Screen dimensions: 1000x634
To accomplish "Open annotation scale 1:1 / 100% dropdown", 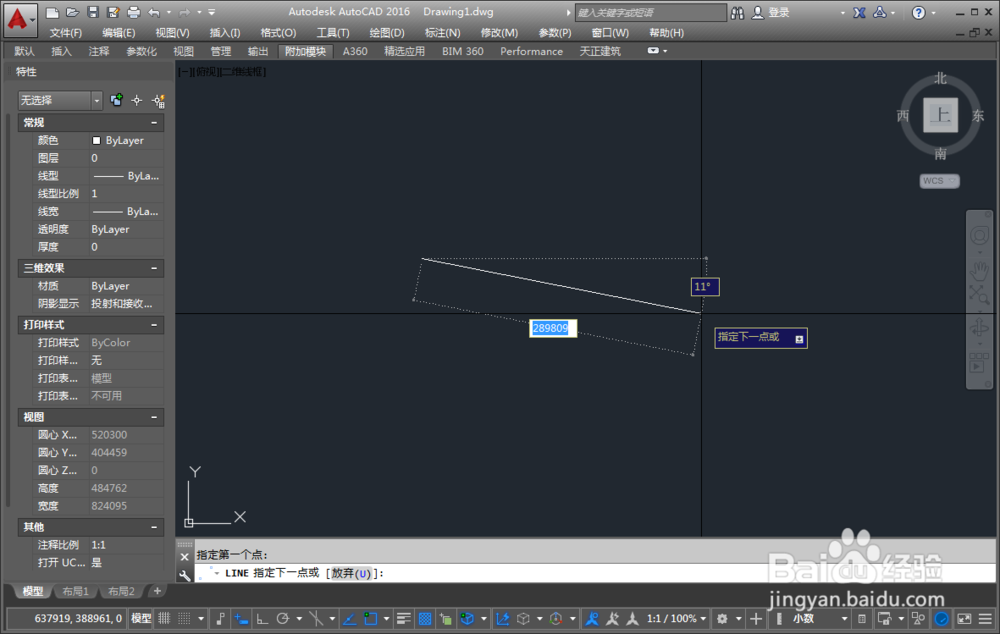I will coord(676,619).
